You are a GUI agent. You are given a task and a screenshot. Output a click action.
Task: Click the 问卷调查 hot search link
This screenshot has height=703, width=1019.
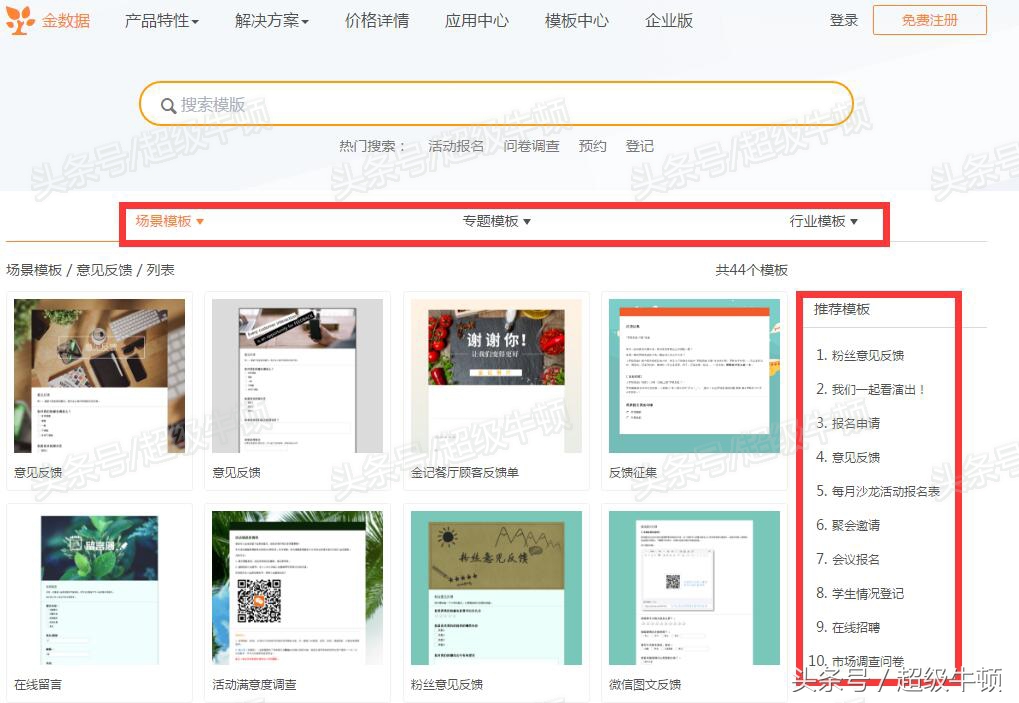tap(531, 146)
